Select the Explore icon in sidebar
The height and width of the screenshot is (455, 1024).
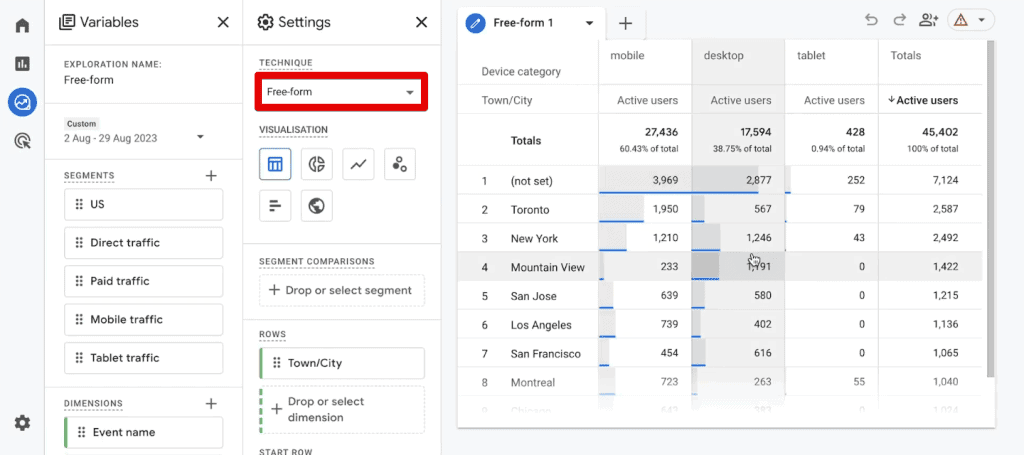[22, 102]
